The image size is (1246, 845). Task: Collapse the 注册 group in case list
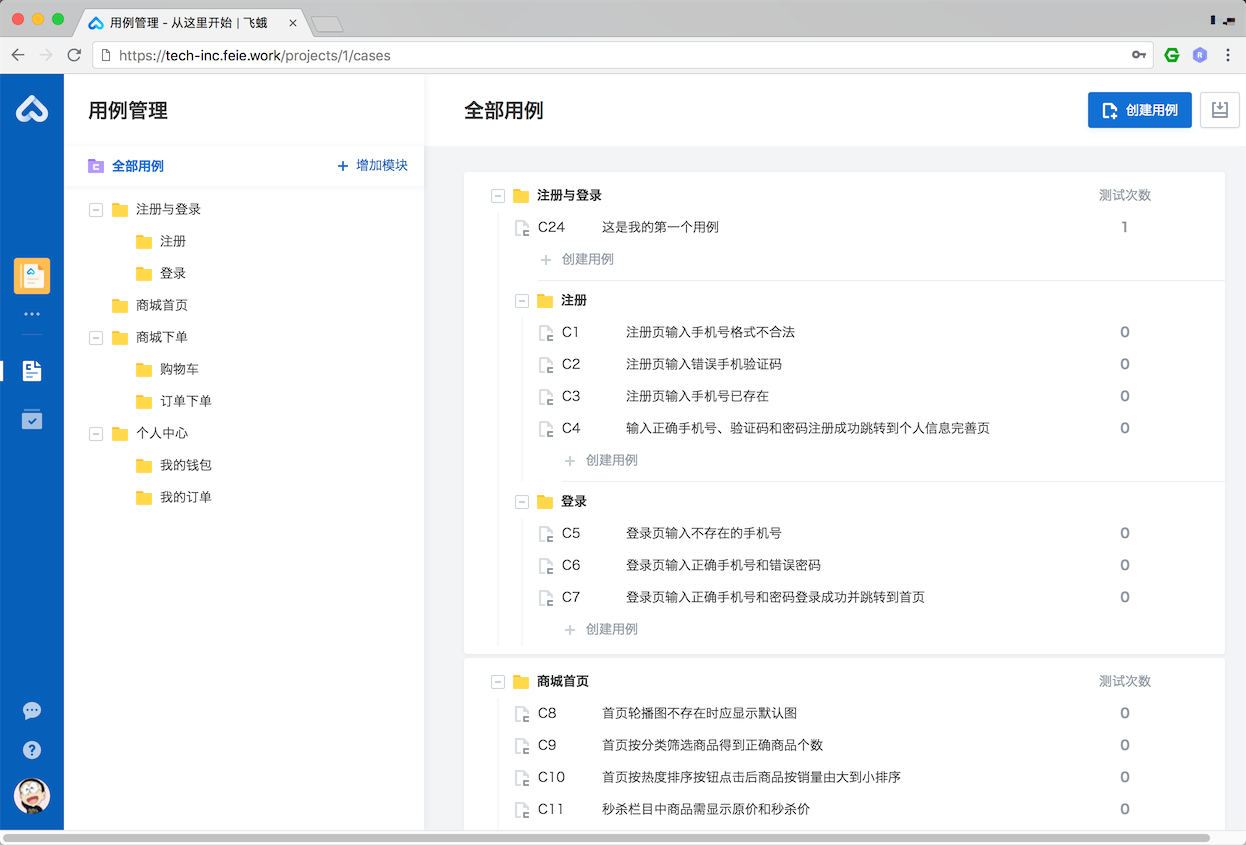tap(522, 300)
